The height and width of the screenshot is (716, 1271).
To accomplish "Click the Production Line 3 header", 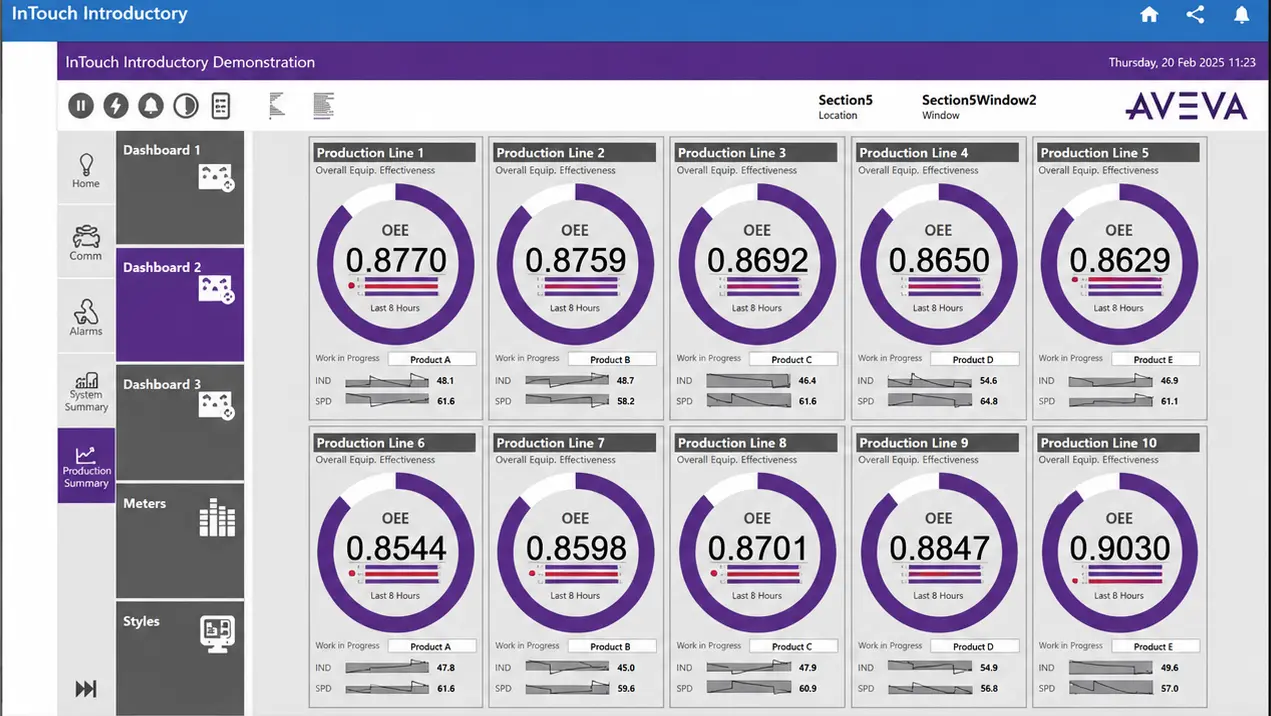I will [x=757, y=153].
